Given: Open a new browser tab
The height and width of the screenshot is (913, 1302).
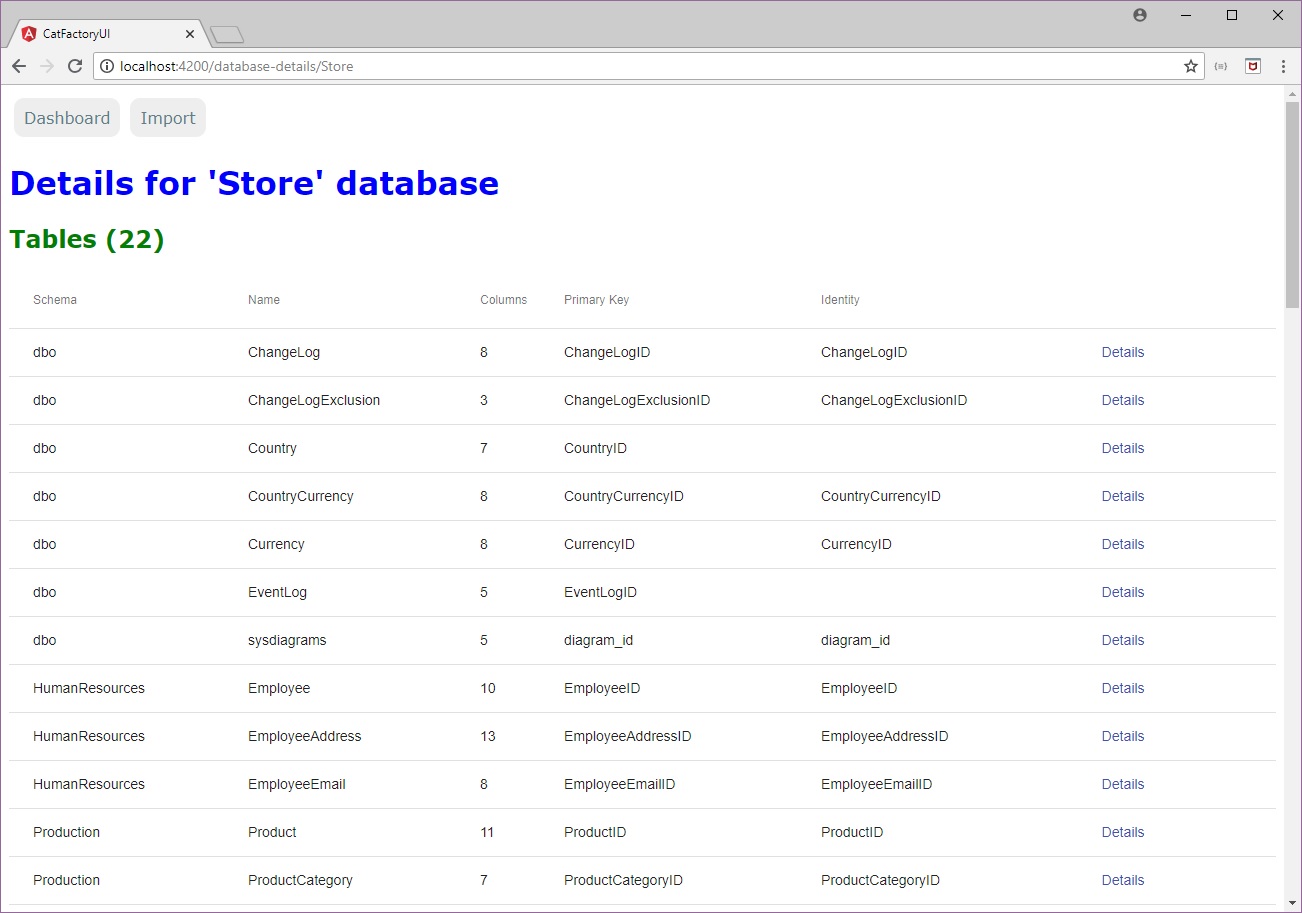Looking at the screenshot, I should coord(227,35).
